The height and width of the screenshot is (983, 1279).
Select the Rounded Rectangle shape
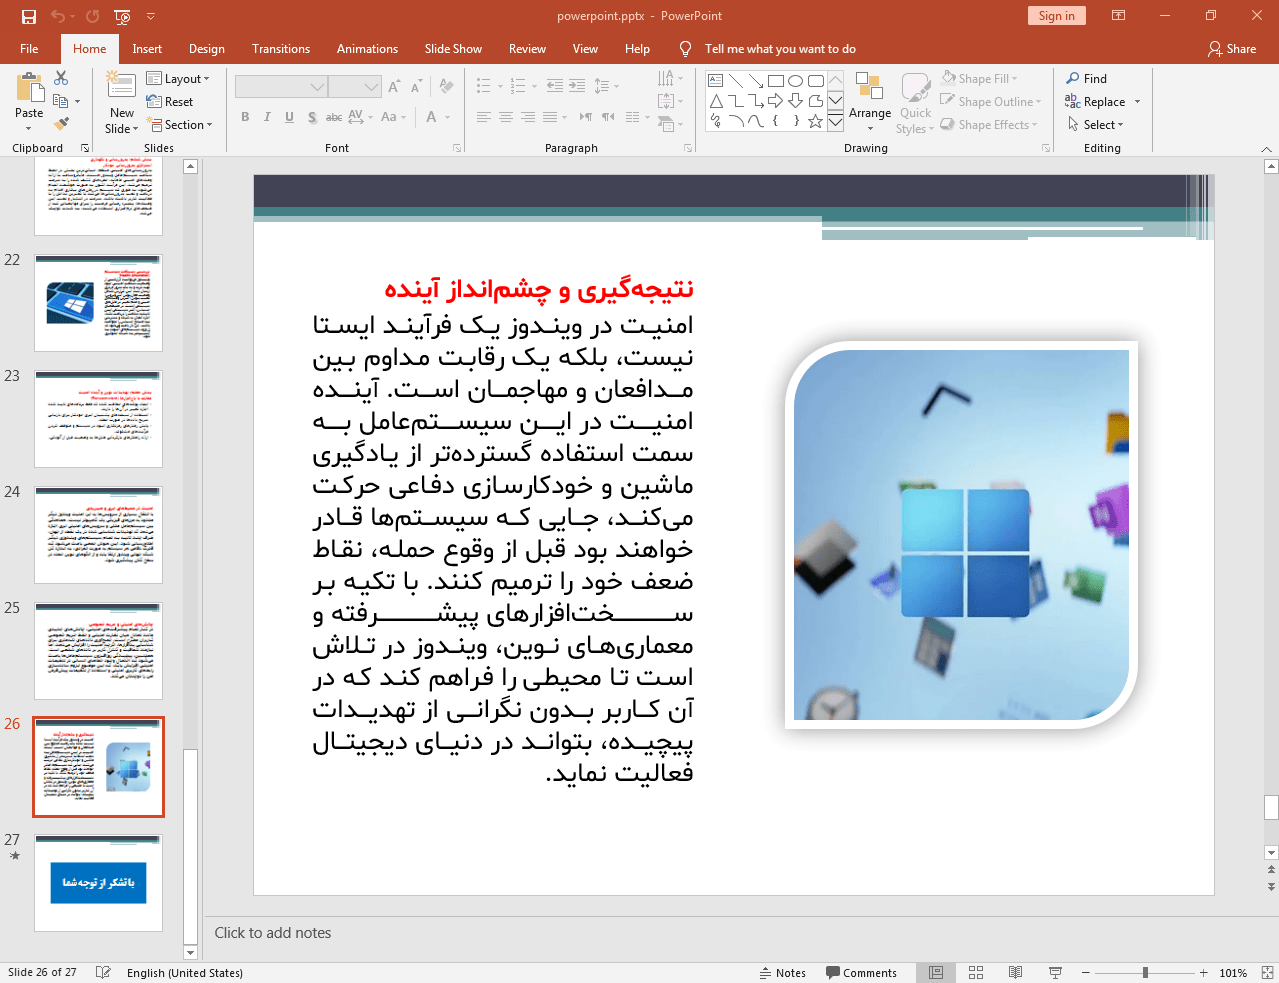(x=815, y=81)
